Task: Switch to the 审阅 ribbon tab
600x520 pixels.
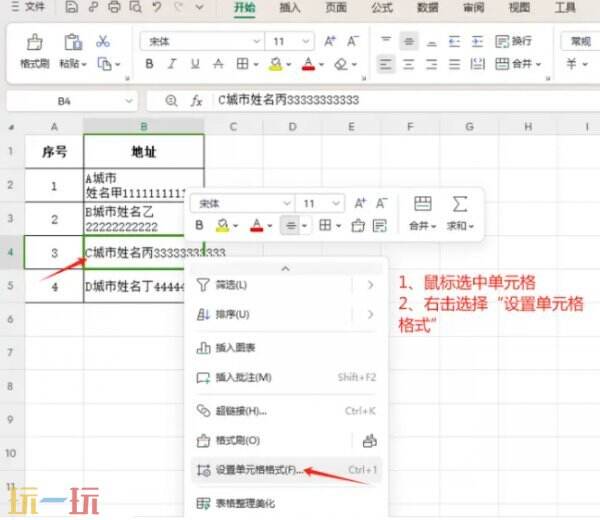Action: (x=473, y=7)
